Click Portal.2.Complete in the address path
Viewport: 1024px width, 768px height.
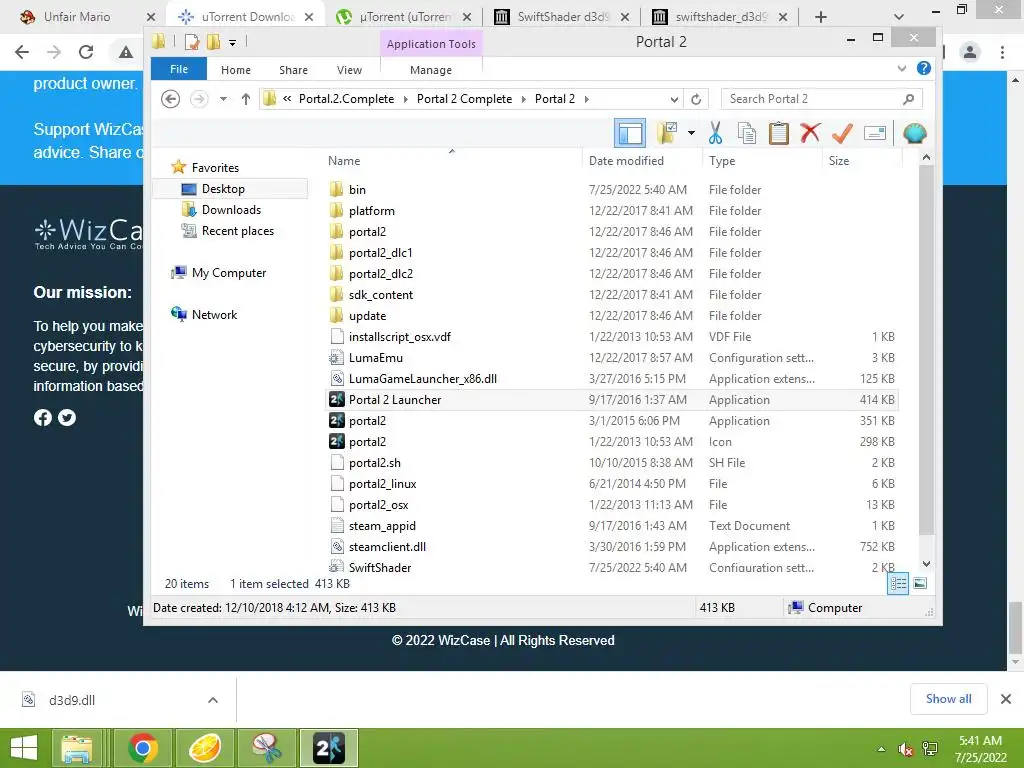pos(346,99)
